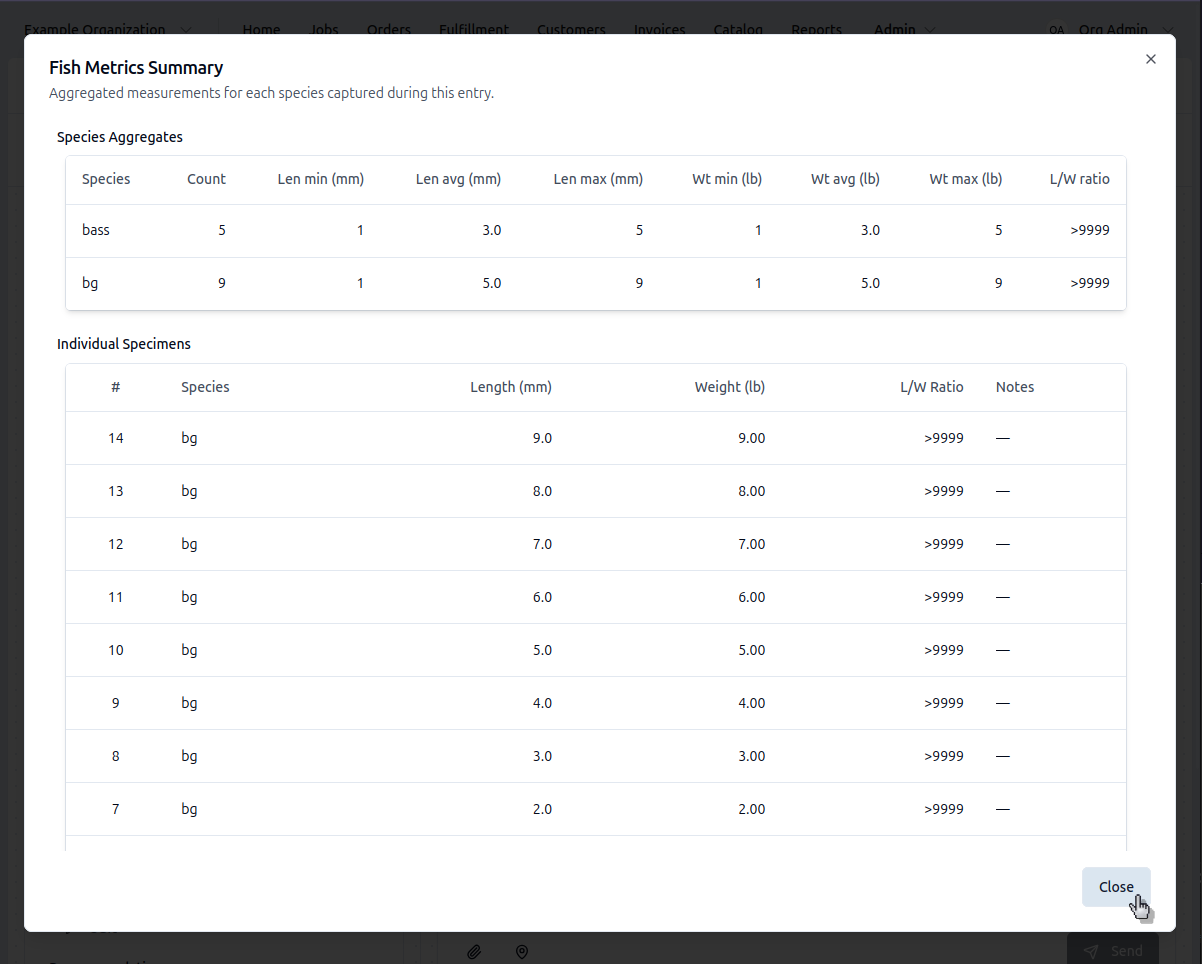The width and height of the screenshot is (1202, 964).
Task: Open the Admin dropdown menu
Action: click(904, 30)
